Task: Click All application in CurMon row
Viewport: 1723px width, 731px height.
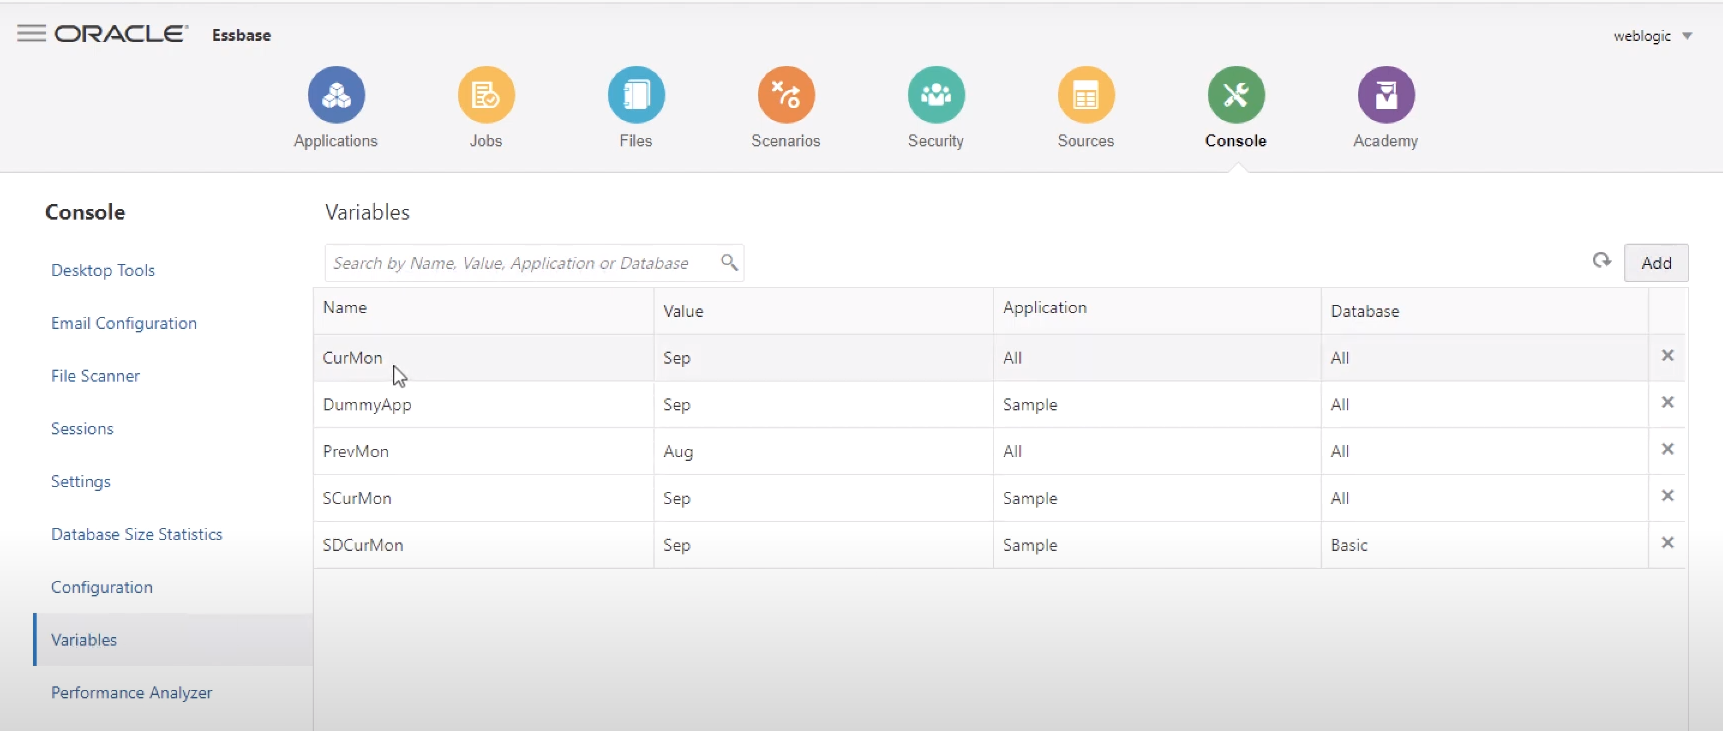Action: (1013, 358)
